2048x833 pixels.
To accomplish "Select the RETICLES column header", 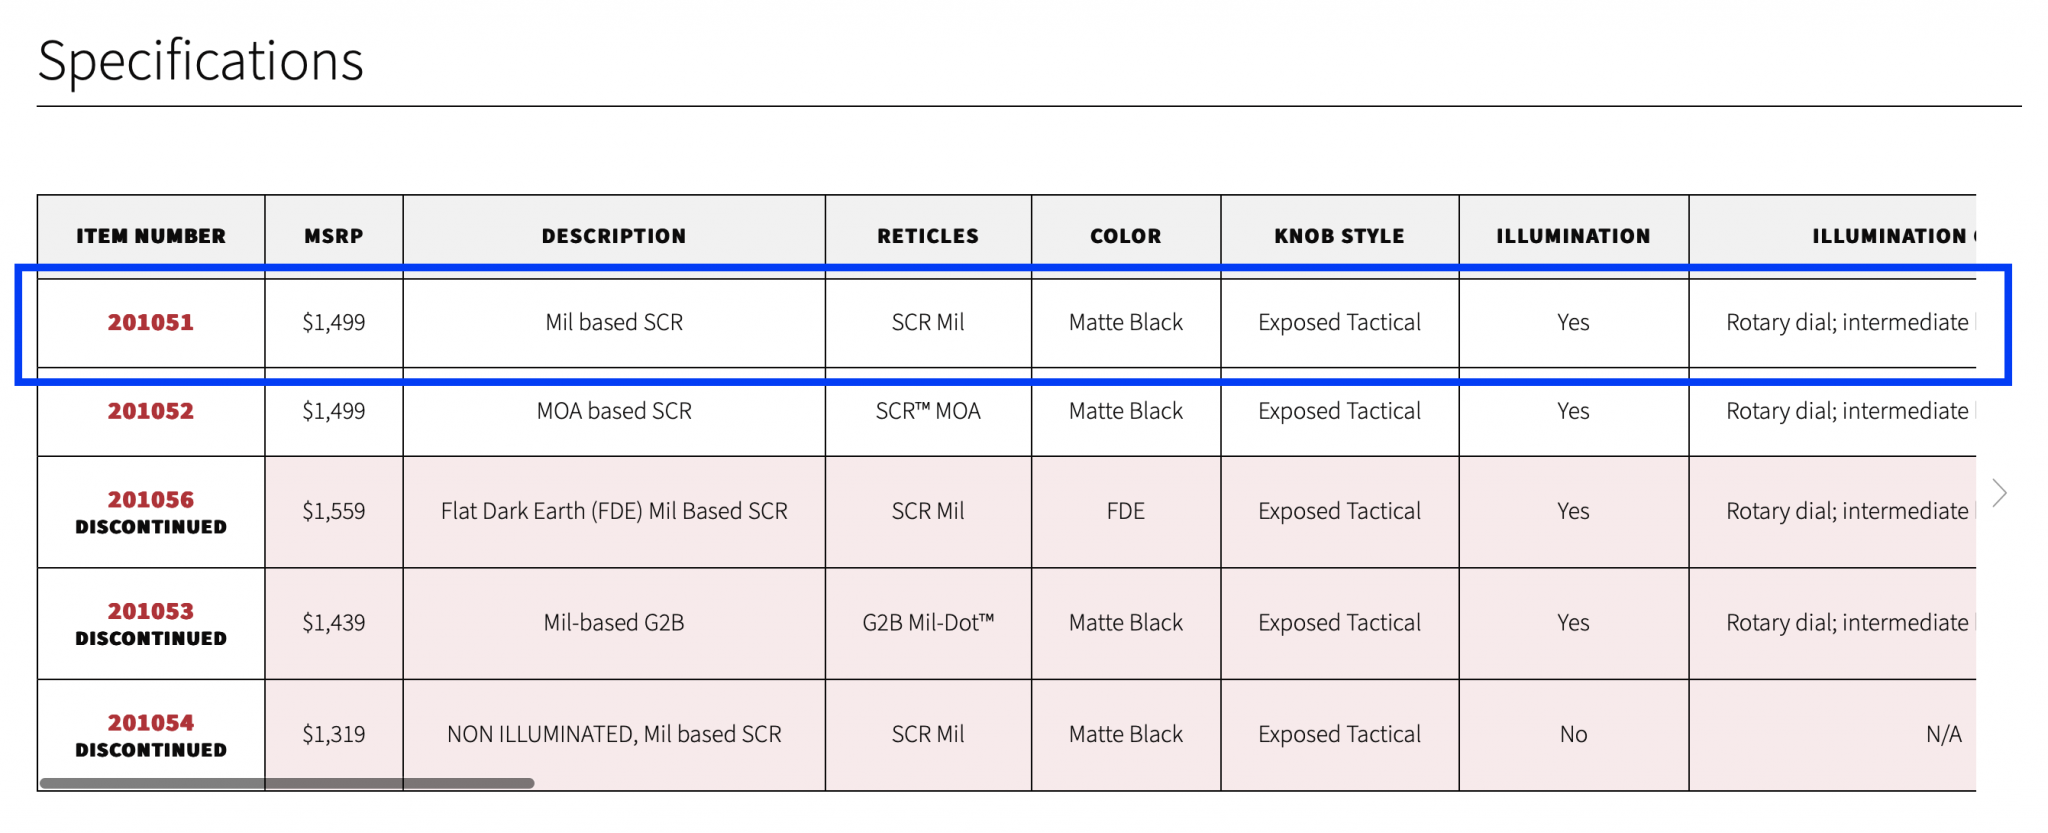I will (x=928, y=236).
